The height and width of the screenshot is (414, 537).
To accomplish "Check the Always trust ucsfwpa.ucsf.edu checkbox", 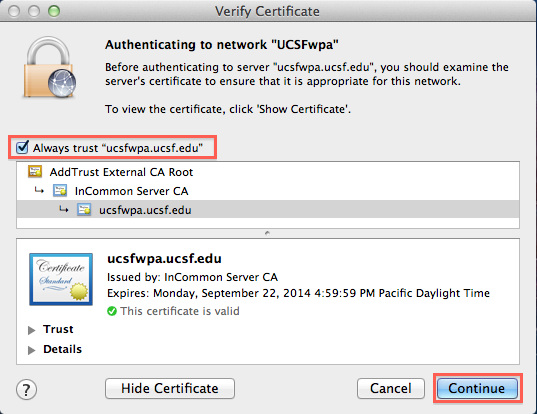I will (x=23, y=148).
